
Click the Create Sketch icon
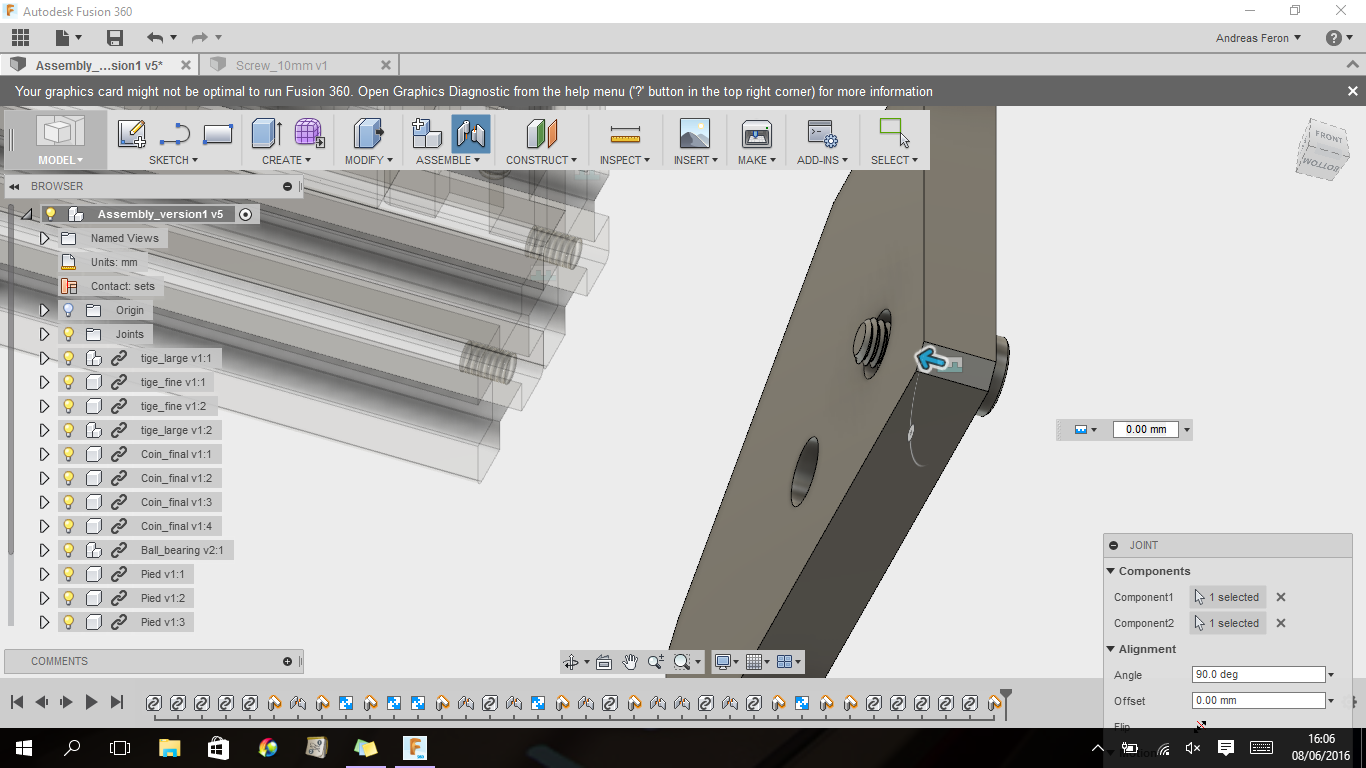click(x=131, y=134)
